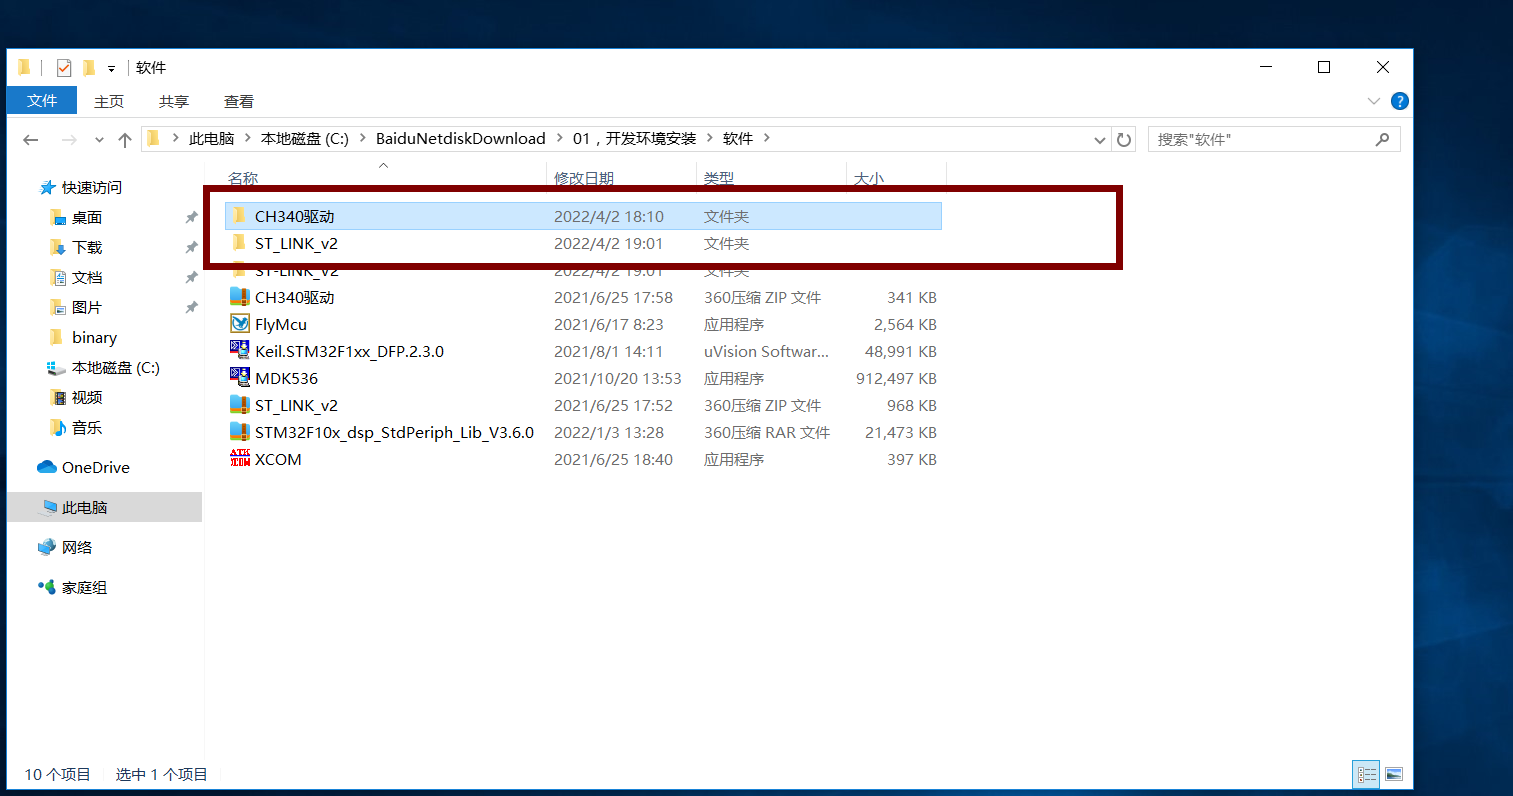Open the recent locations dropdown arrow

pyautogui.click(x=99, y=140)
